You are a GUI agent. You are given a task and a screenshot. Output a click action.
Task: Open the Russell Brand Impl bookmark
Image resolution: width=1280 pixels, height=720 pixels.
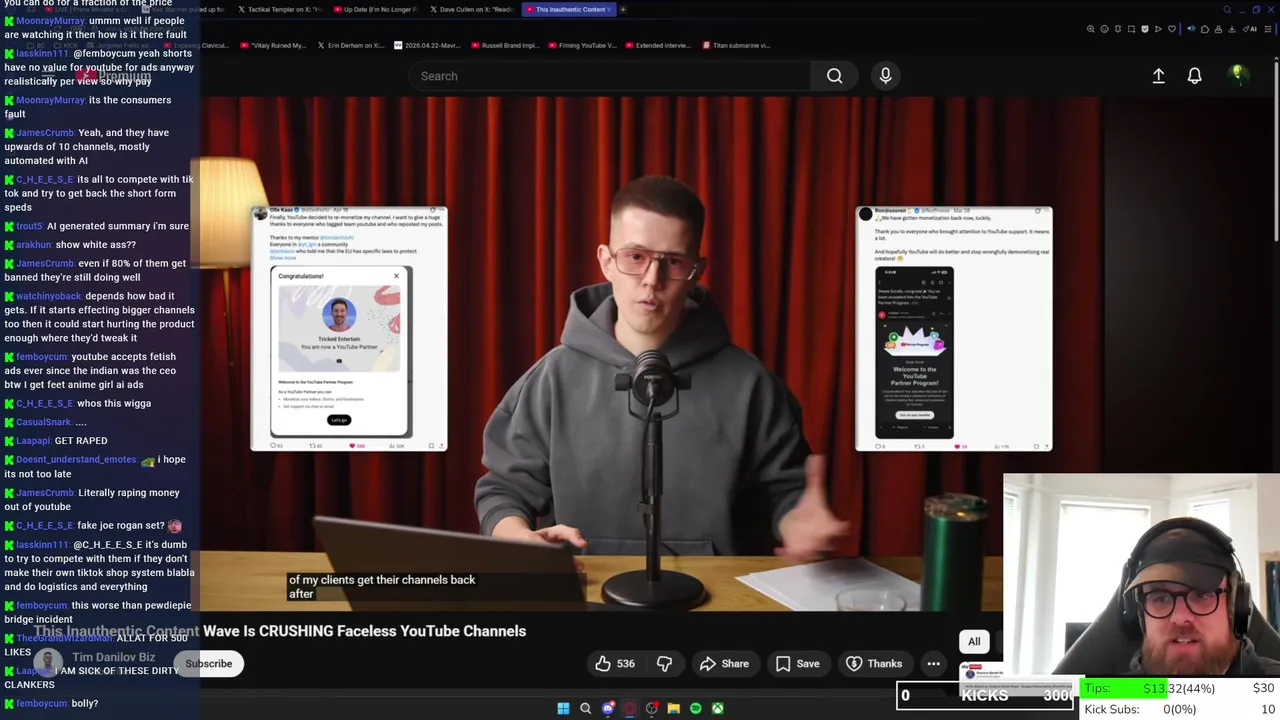coord(504,45)
